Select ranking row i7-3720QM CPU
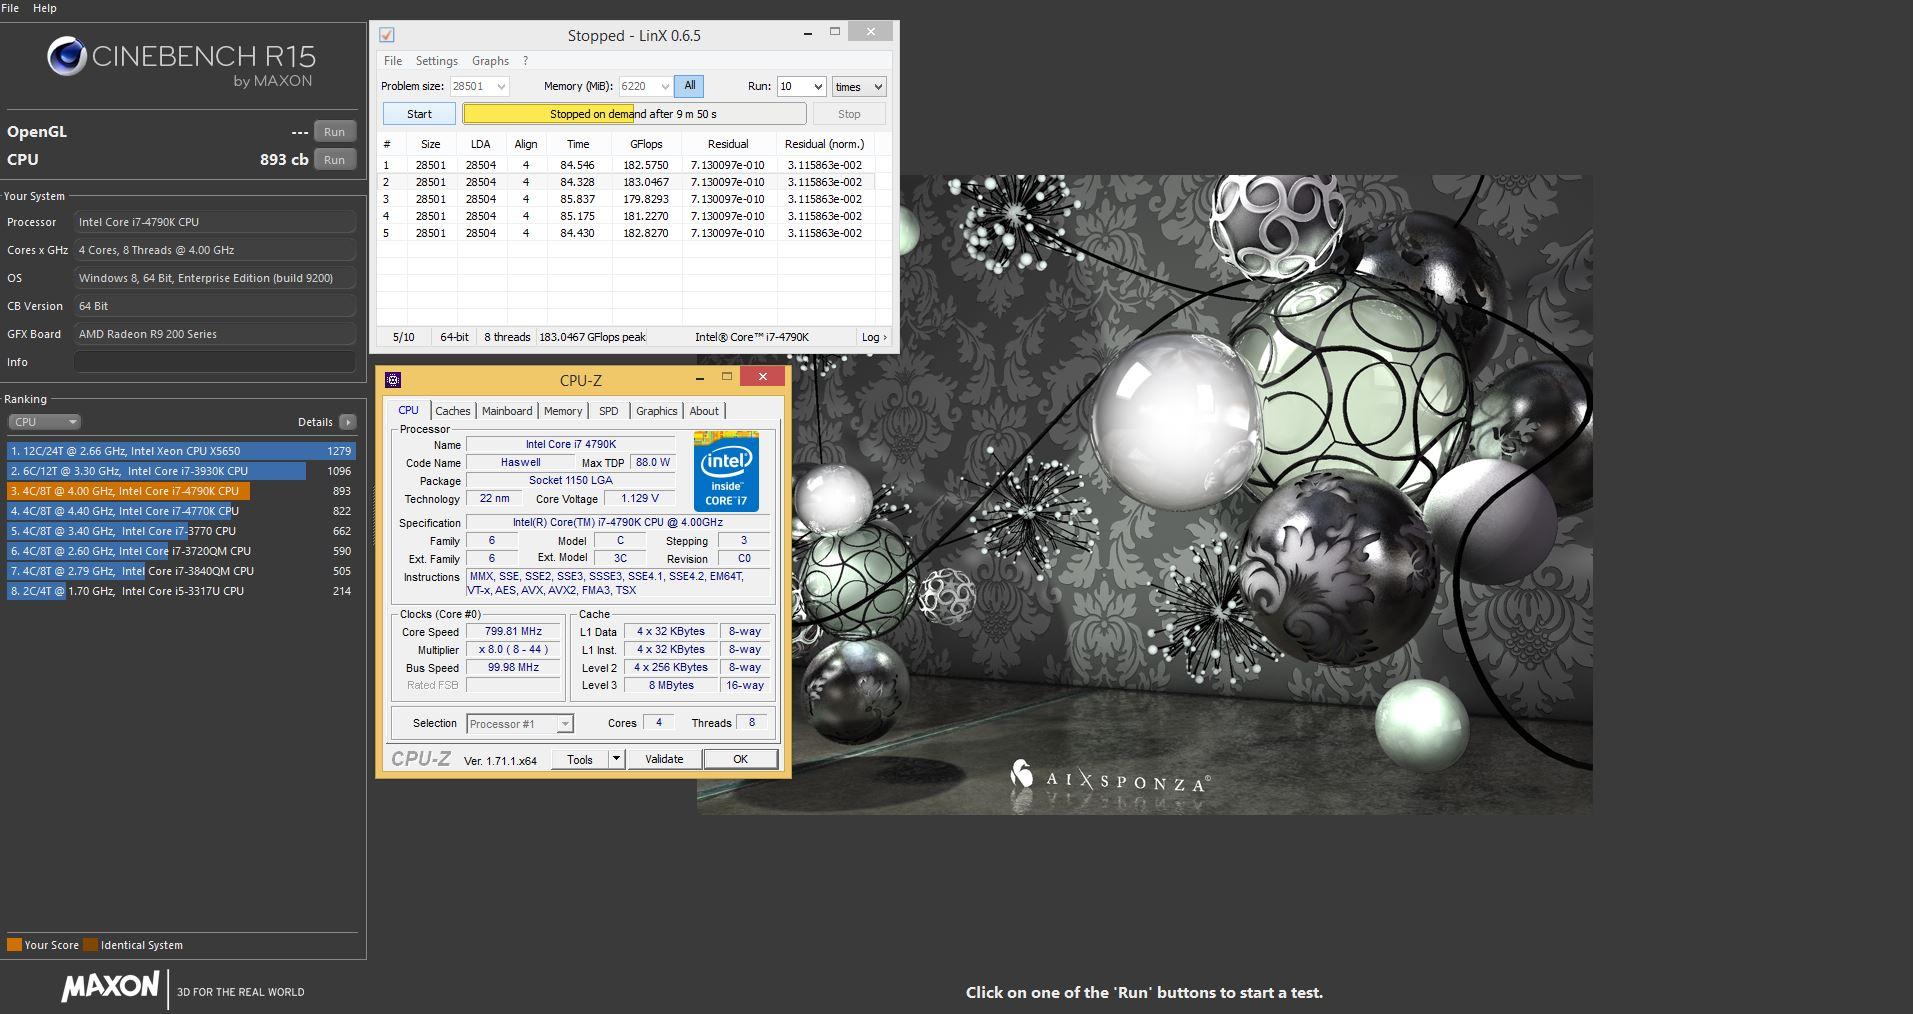1913x1014 pixels. [x=181, y=551]
